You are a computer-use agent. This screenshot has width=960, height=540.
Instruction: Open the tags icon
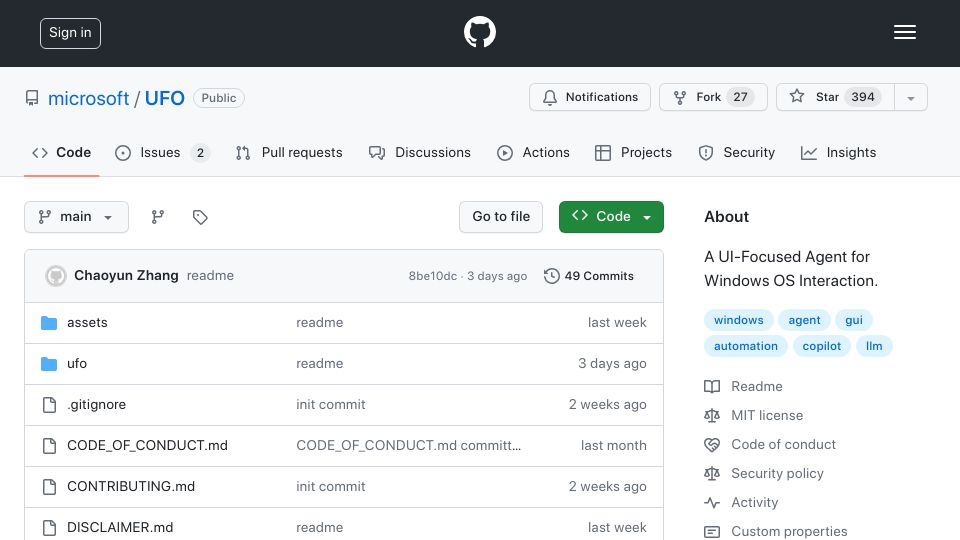(x=200, y=217)
